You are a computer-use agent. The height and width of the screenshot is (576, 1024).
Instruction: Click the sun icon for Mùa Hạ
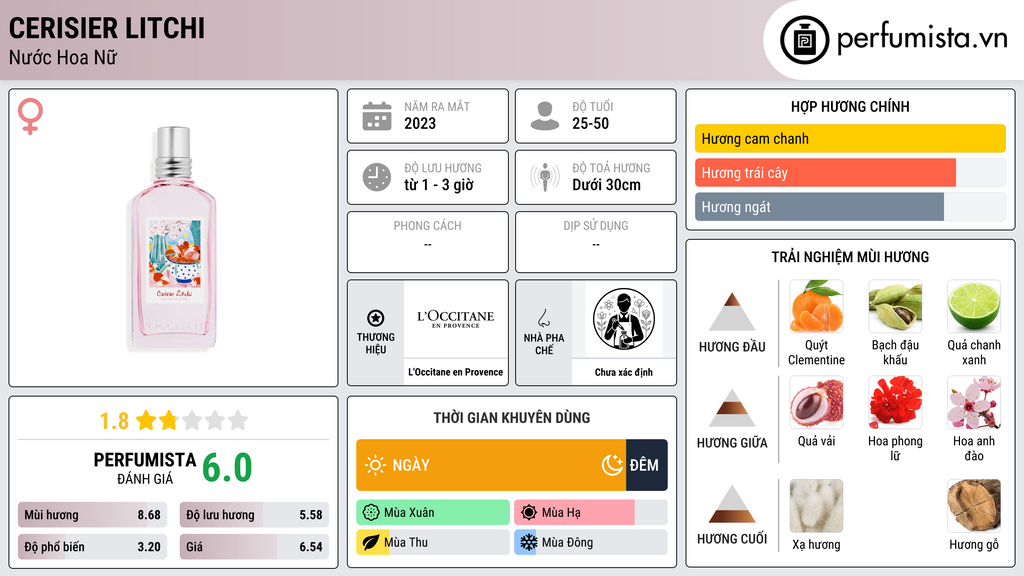529,513
